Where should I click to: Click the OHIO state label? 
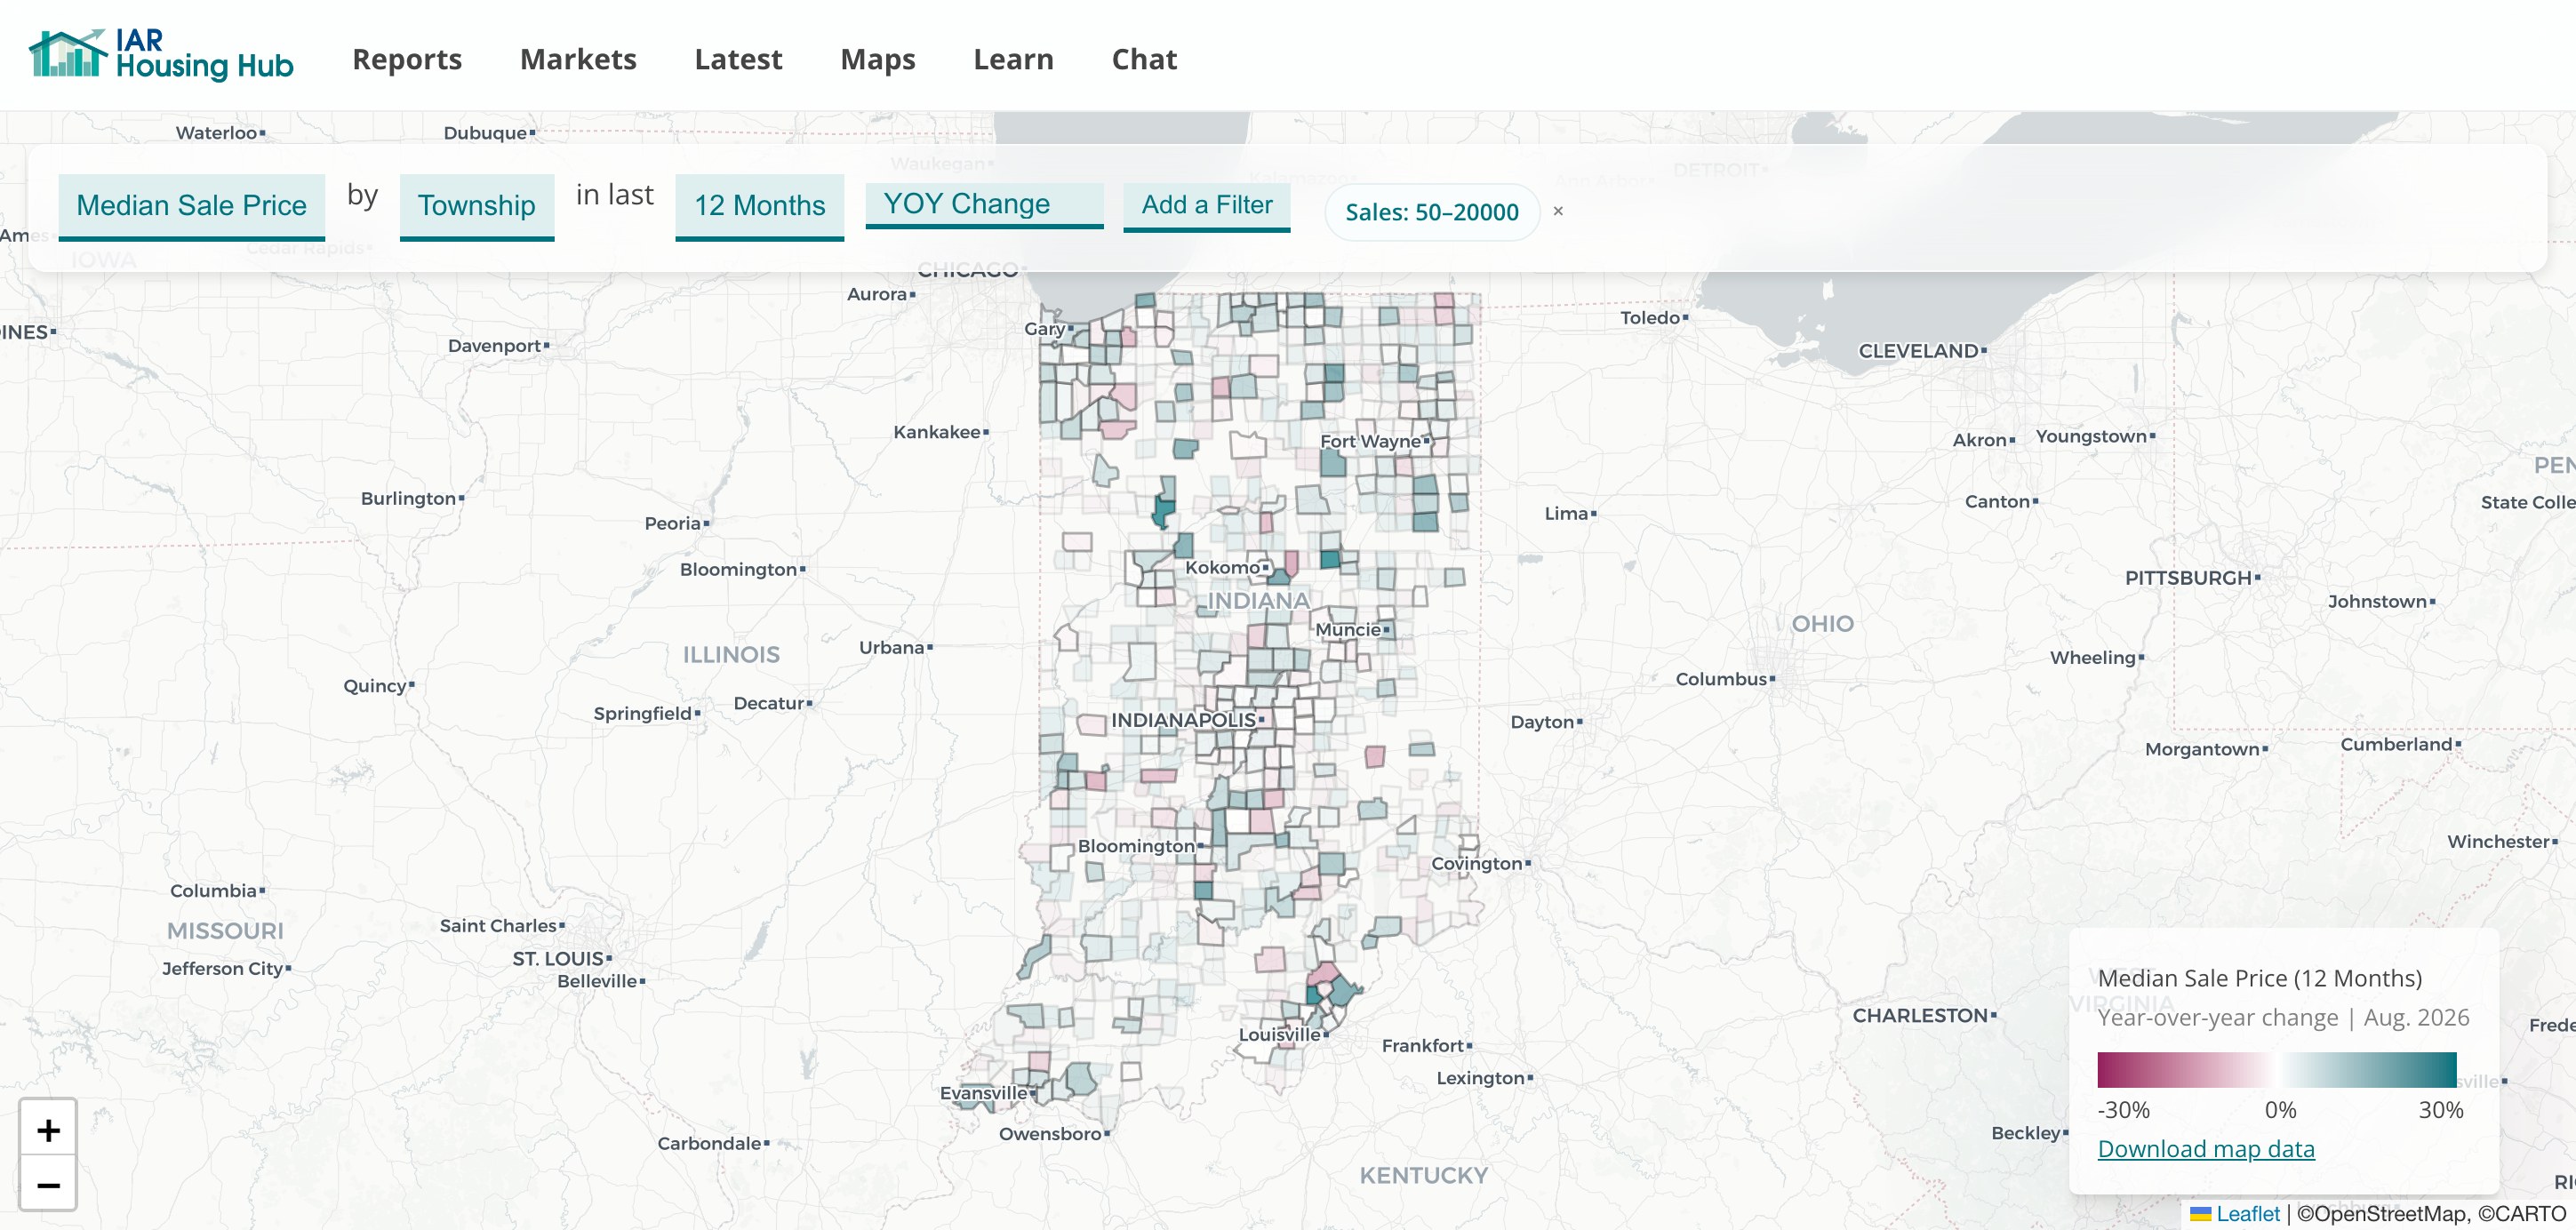1822,624
